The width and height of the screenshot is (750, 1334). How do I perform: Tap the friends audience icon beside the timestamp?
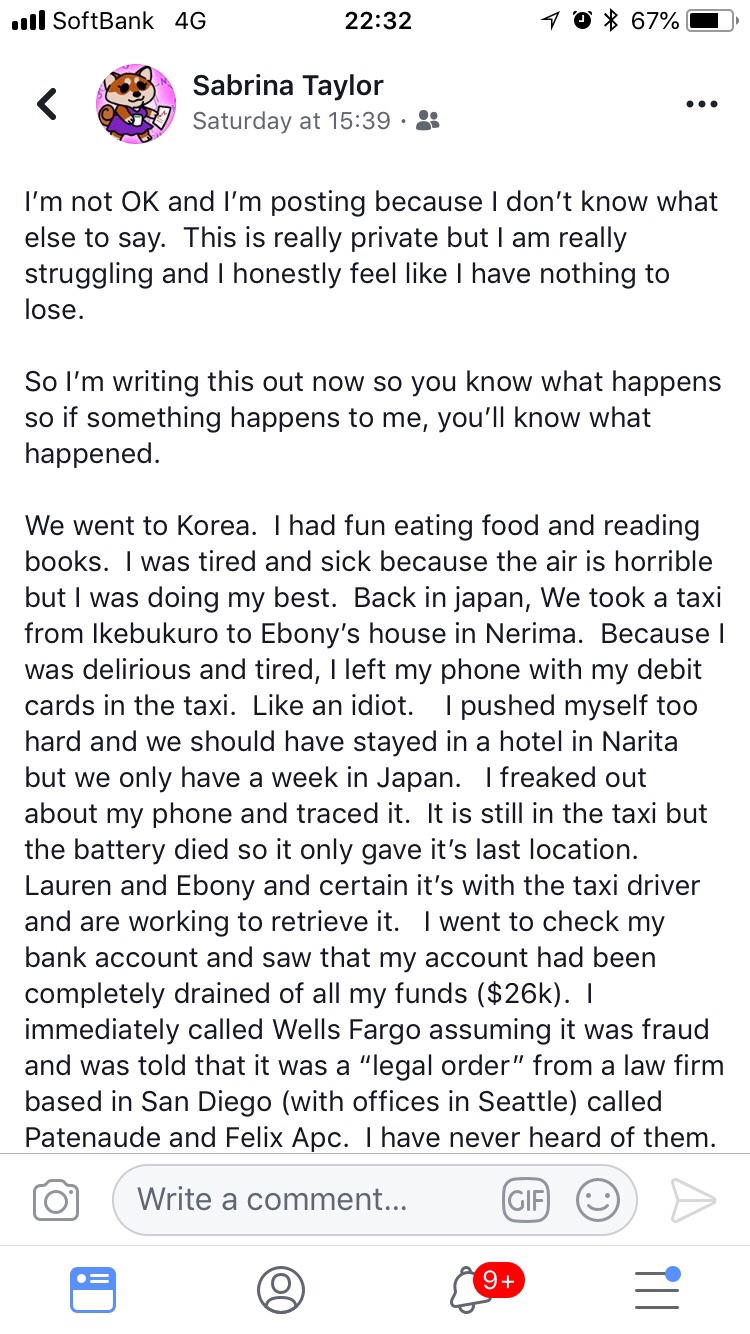click(428, 122)
